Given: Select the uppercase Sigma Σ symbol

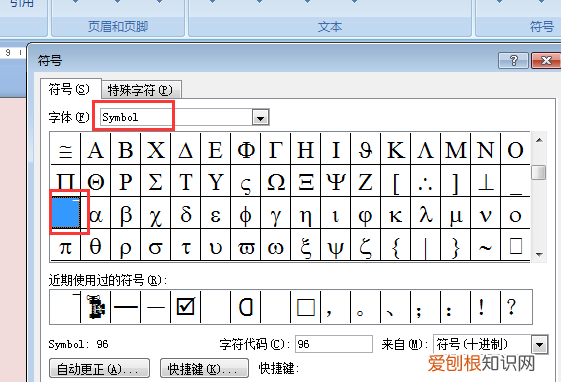Looking at the screenshot, I should [x=156, y=181].
